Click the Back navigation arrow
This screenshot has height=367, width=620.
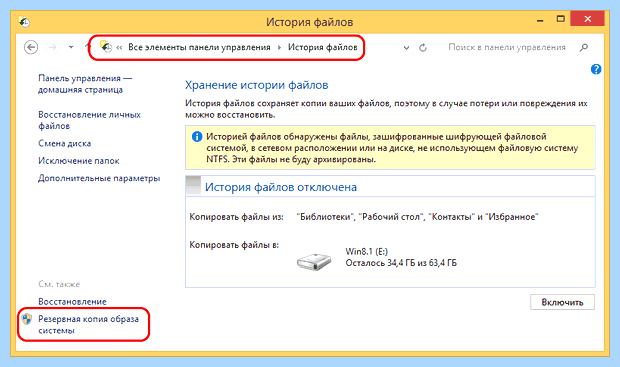(x=31, y=47)
